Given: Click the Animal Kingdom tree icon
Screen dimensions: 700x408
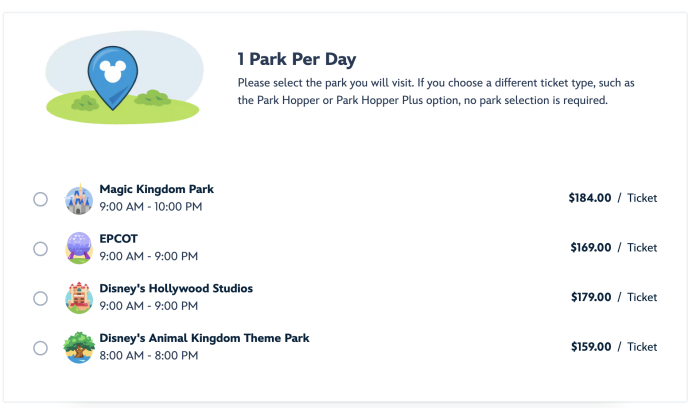Looking at the screenshot, I should [79, 347].
